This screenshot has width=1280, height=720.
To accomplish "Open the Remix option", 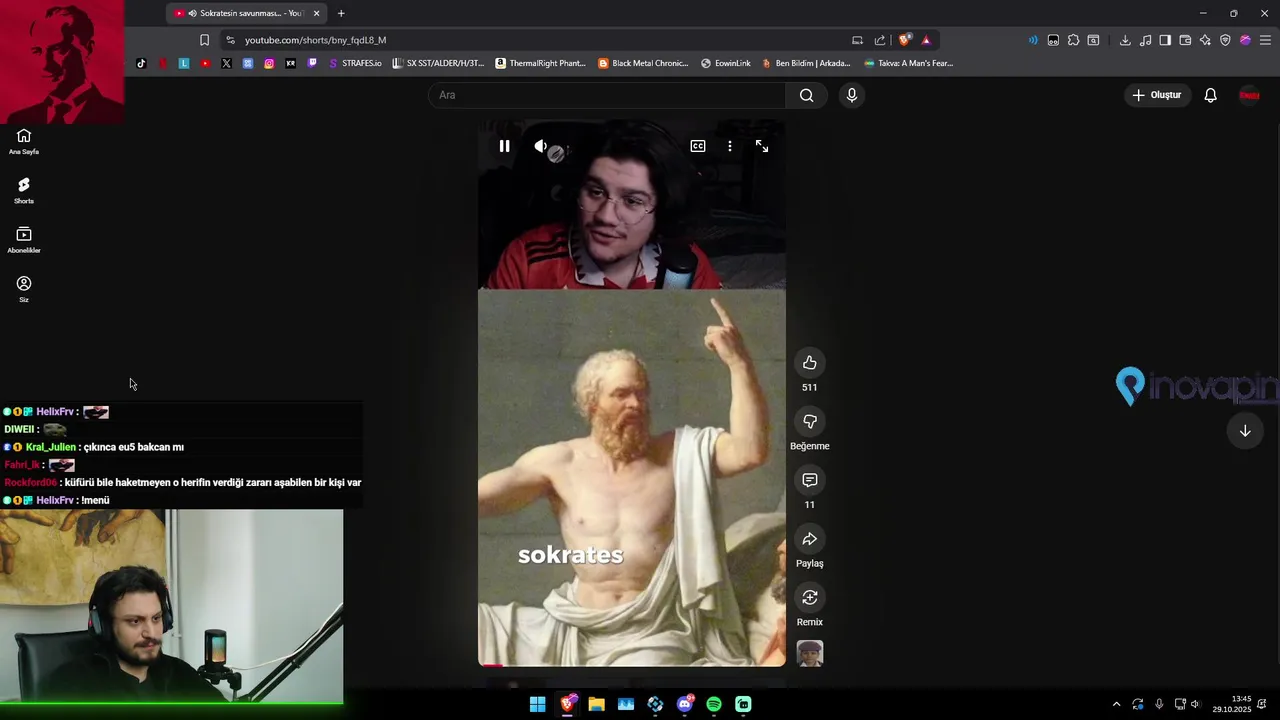I will 810,598.
